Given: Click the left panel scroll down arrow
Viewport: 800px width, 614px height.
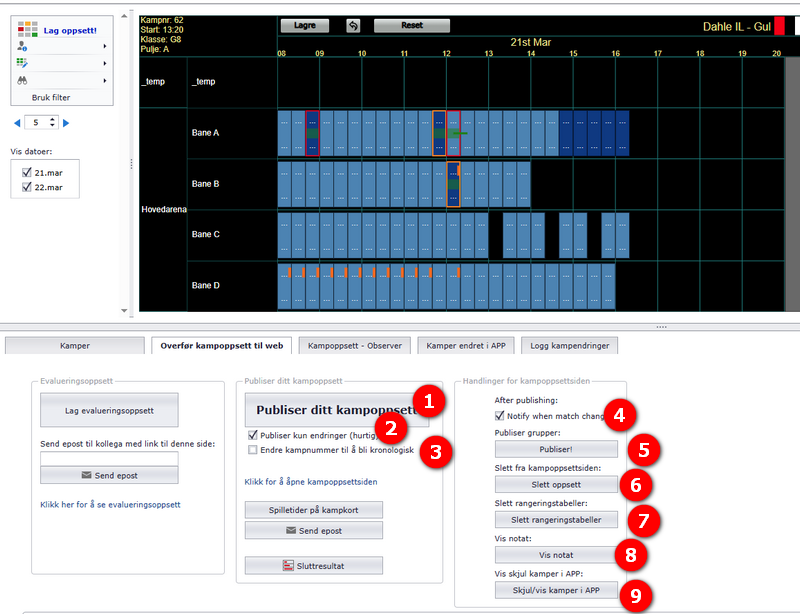Looking at the screenshot, I should pyautogui.click(x=124, y=310).
